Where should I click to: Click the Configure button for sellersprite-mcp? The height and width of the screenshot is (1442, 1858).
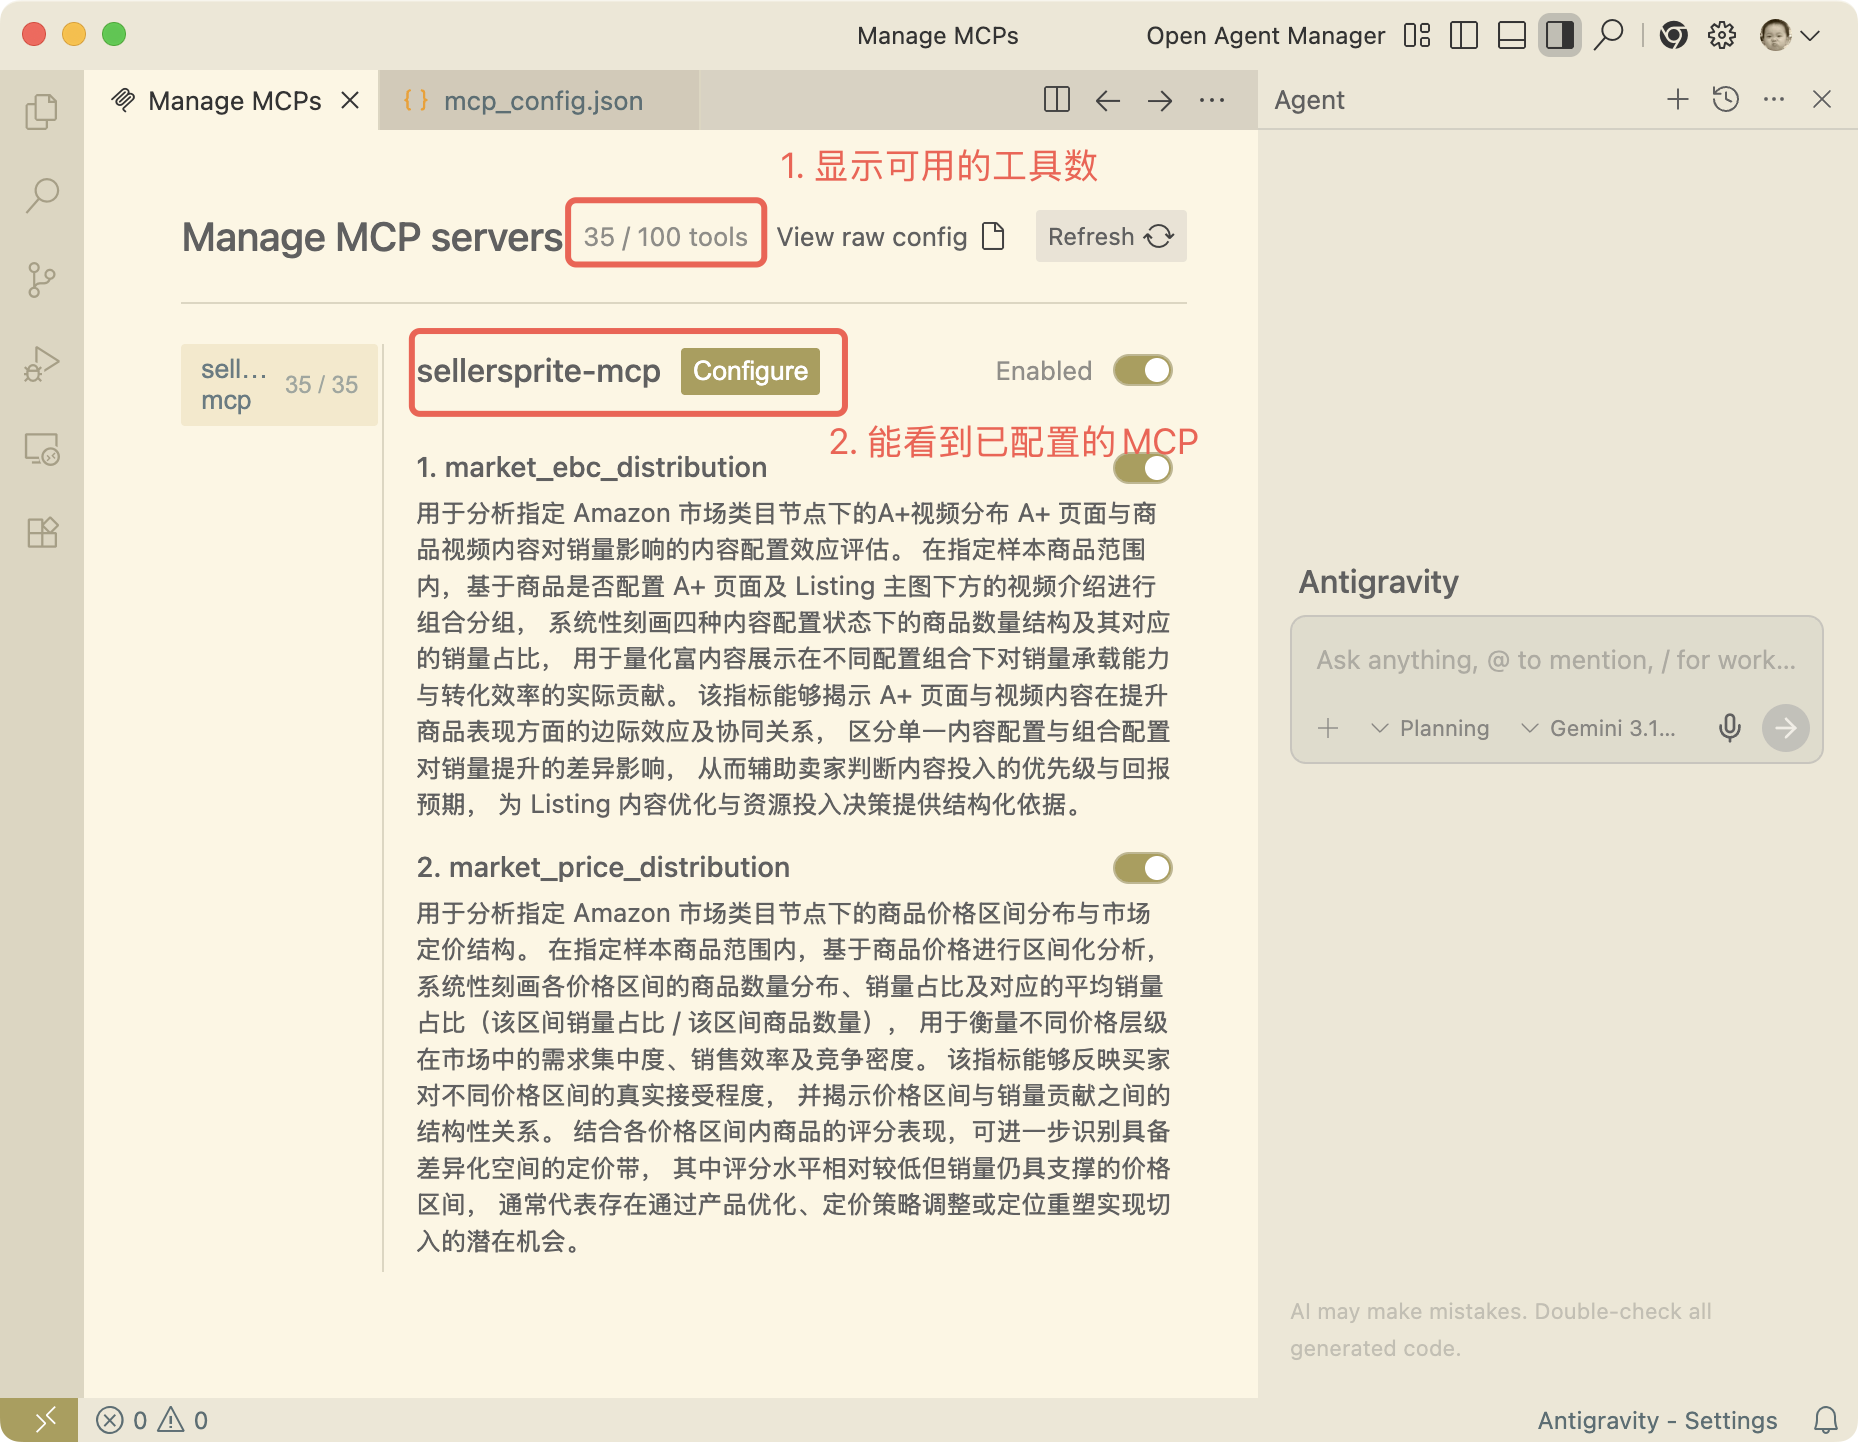[750, 371]
